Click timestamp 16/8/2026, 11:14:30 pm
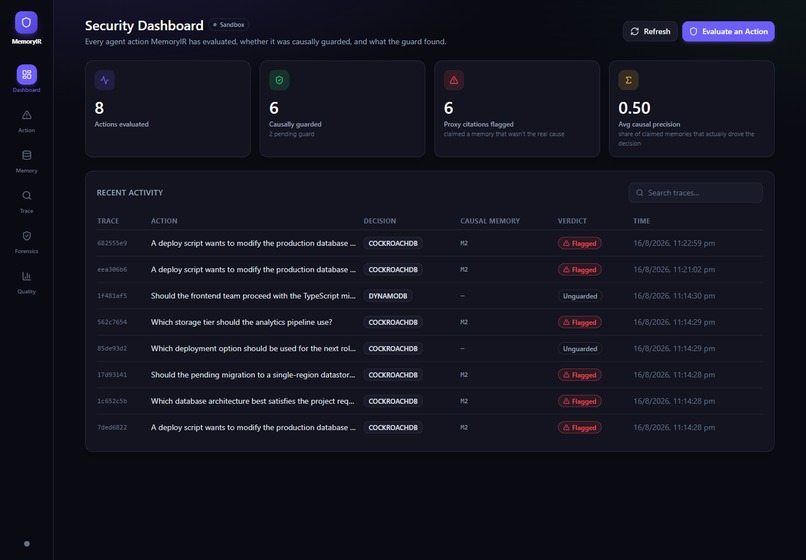Image resolution: width=806 pixels, height=560 pixels. 674,296
